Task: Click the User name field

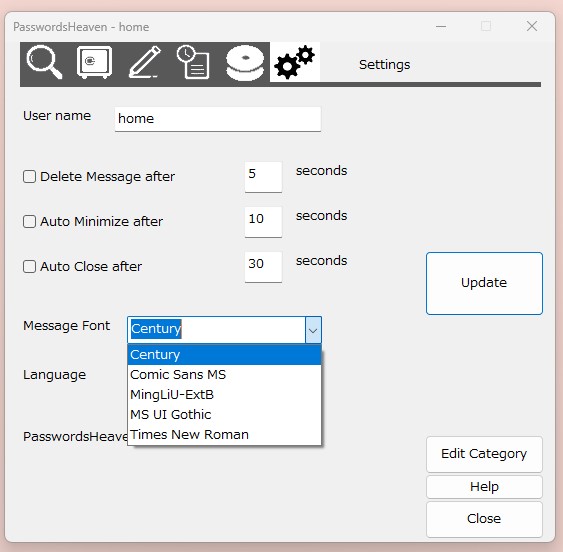Action: coord(218,119)
